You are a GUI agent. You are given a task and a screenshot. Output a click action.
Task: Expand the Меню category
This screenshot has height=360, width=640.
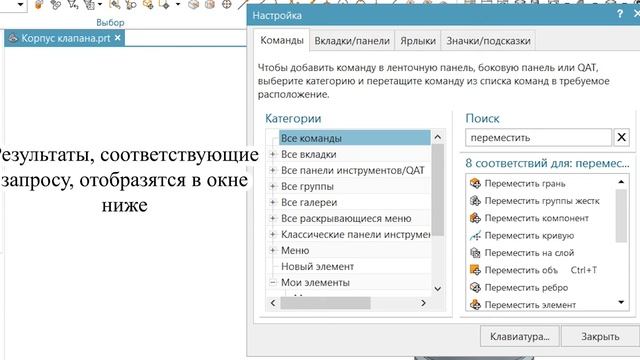(273, 250)
